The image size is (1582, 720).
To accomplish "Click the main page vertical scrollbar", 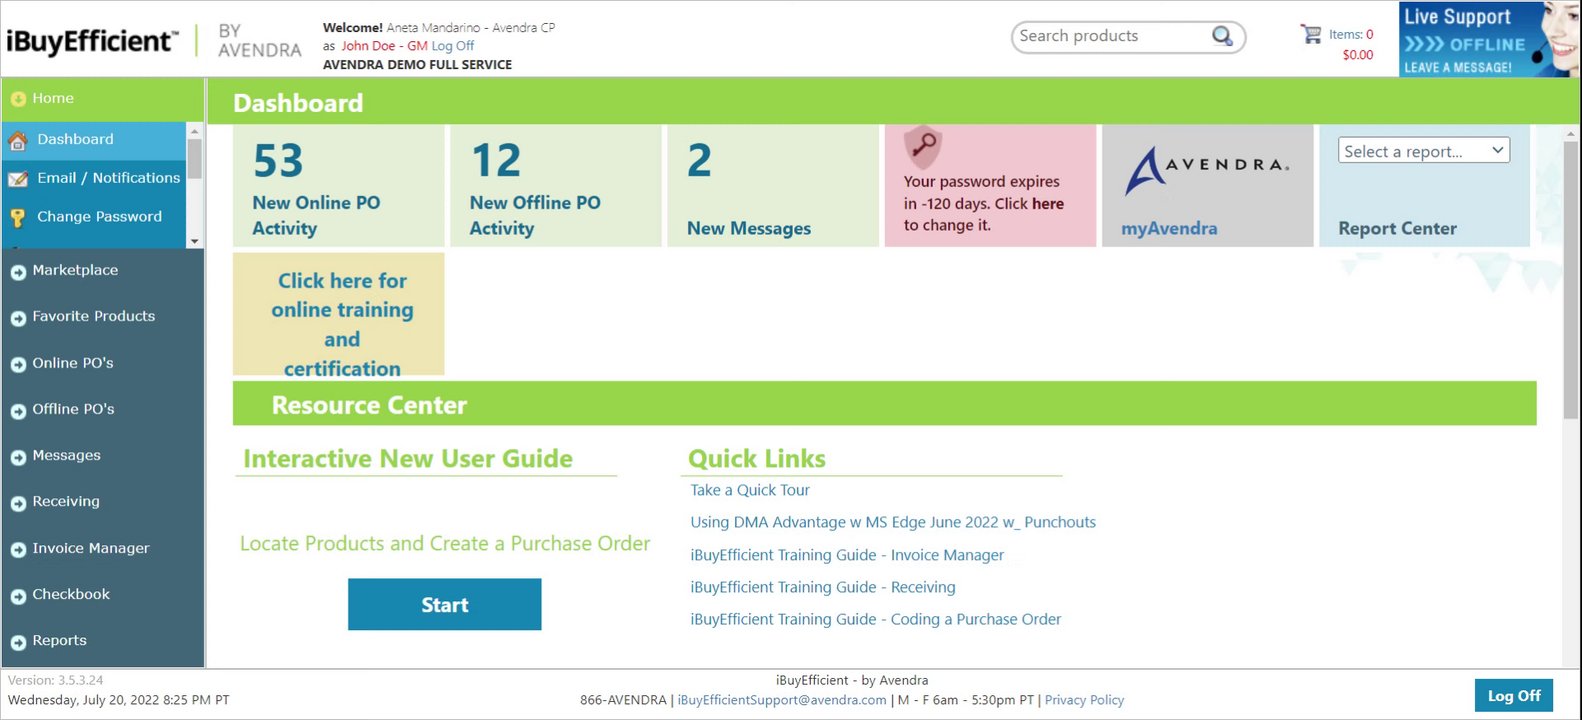I will tap(1570, 280).
